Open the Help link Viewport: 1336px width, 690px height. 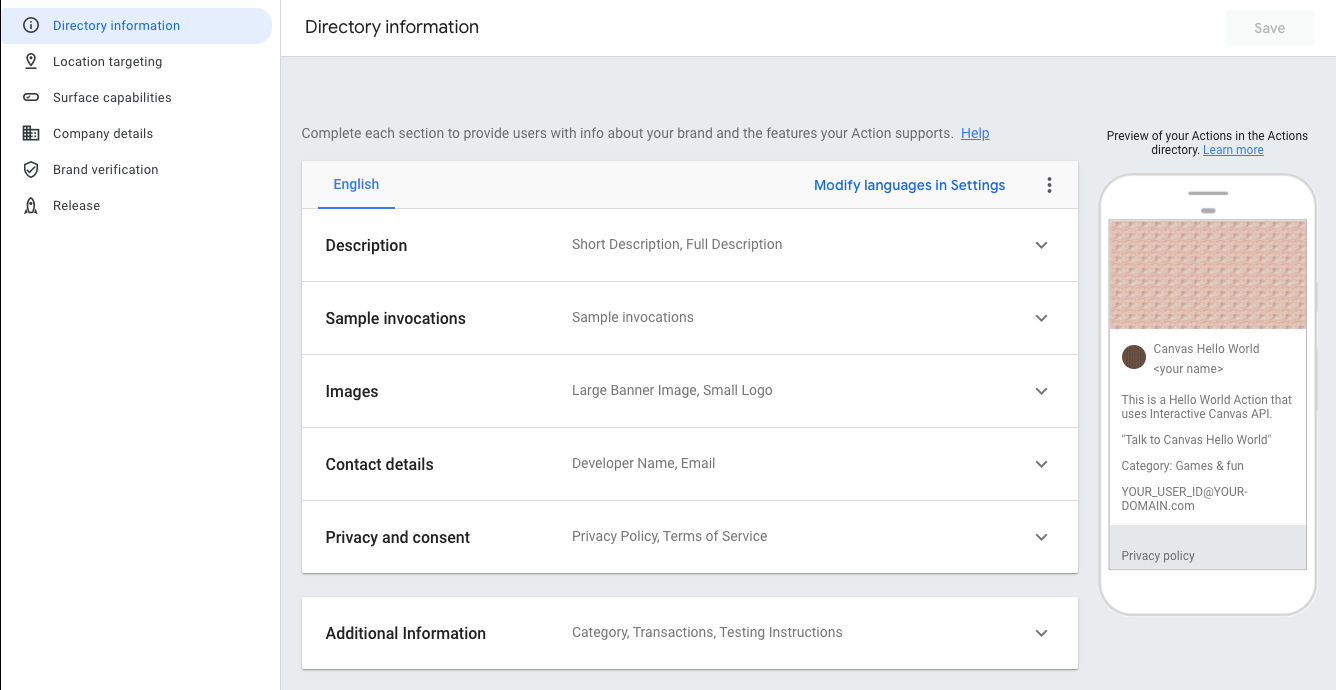(975, 133)
